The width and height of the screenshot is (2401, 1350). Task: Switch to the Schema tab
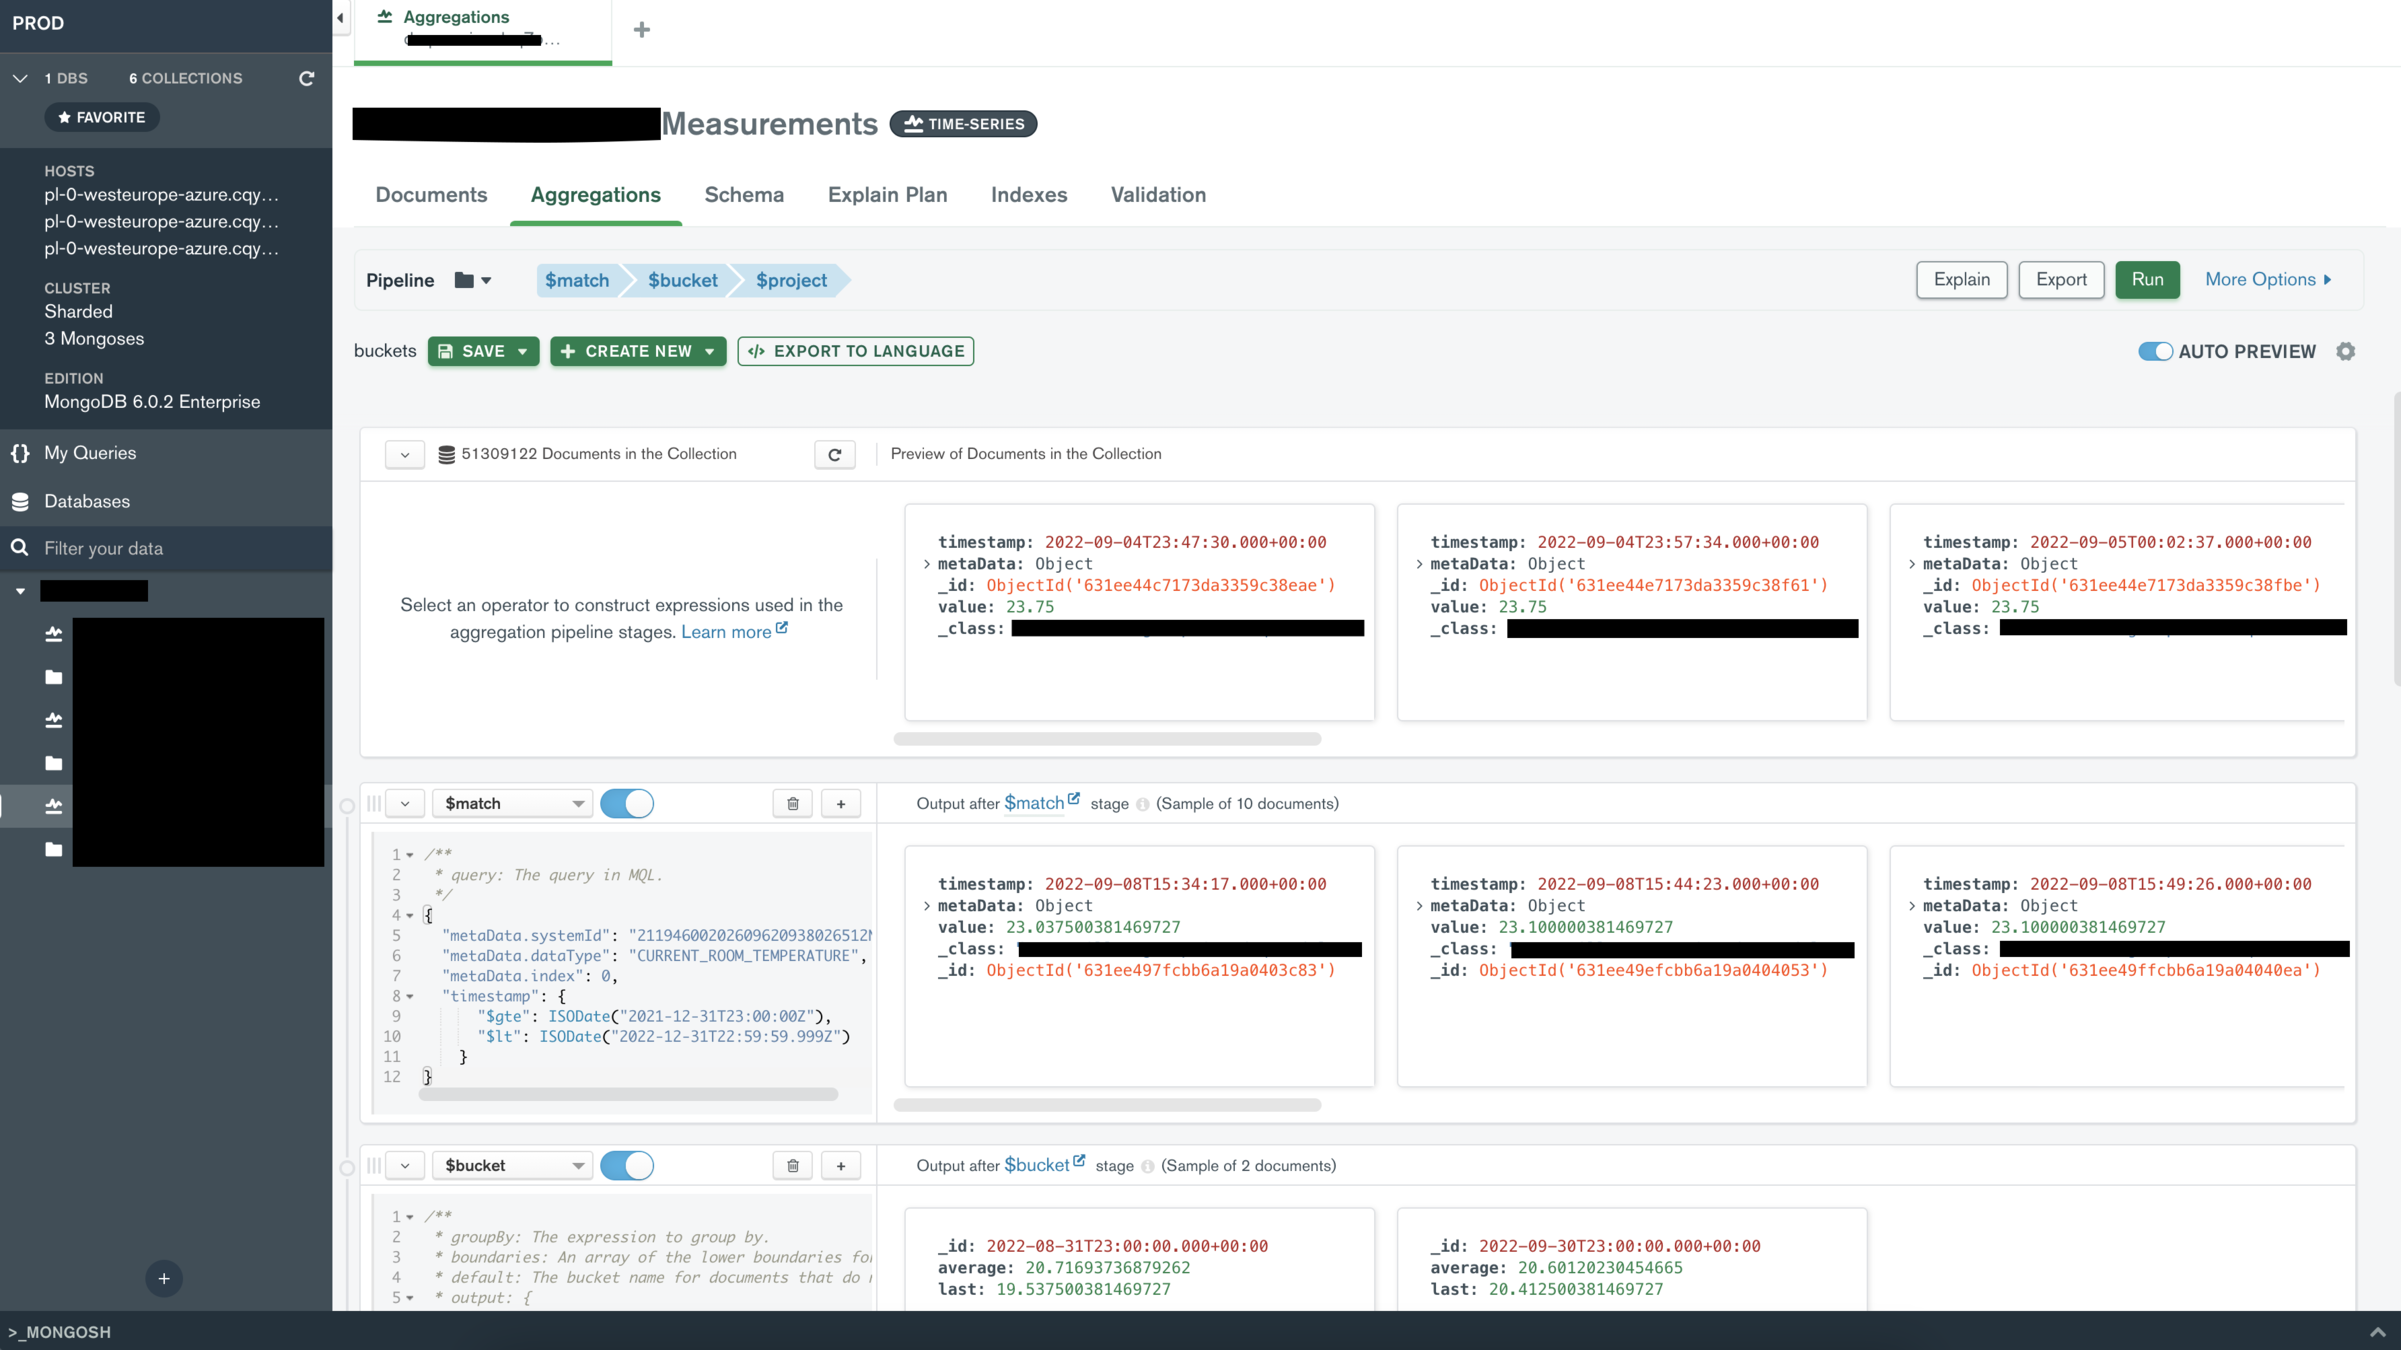coord(743,195)
